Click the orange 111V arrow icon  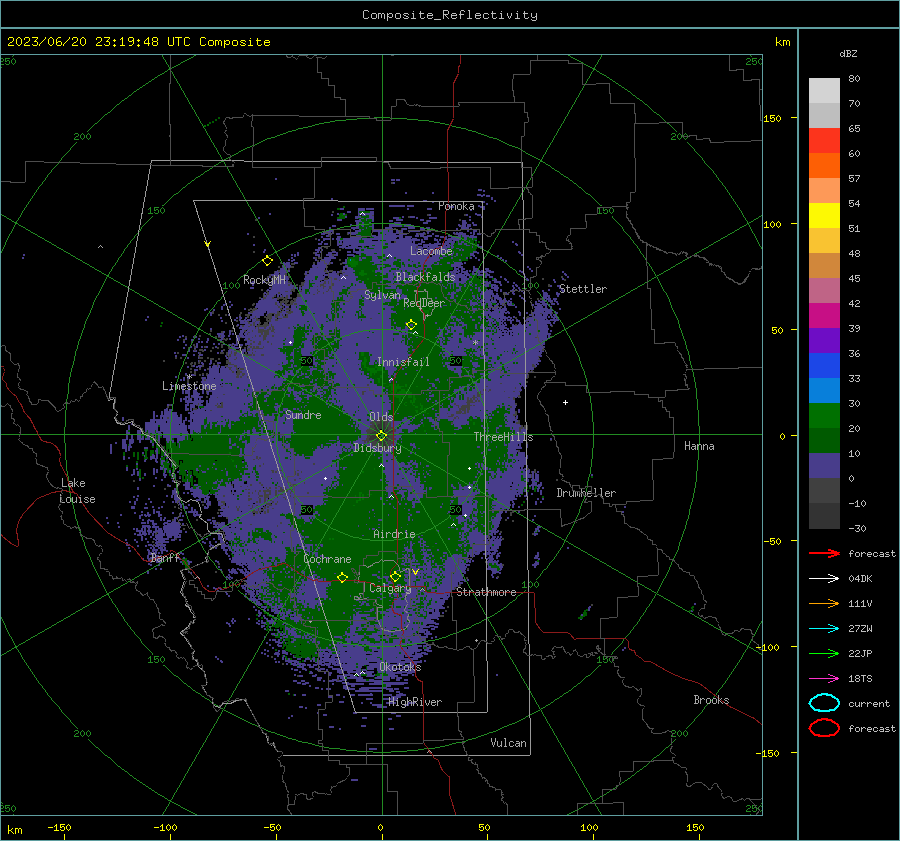pos(824,603)
